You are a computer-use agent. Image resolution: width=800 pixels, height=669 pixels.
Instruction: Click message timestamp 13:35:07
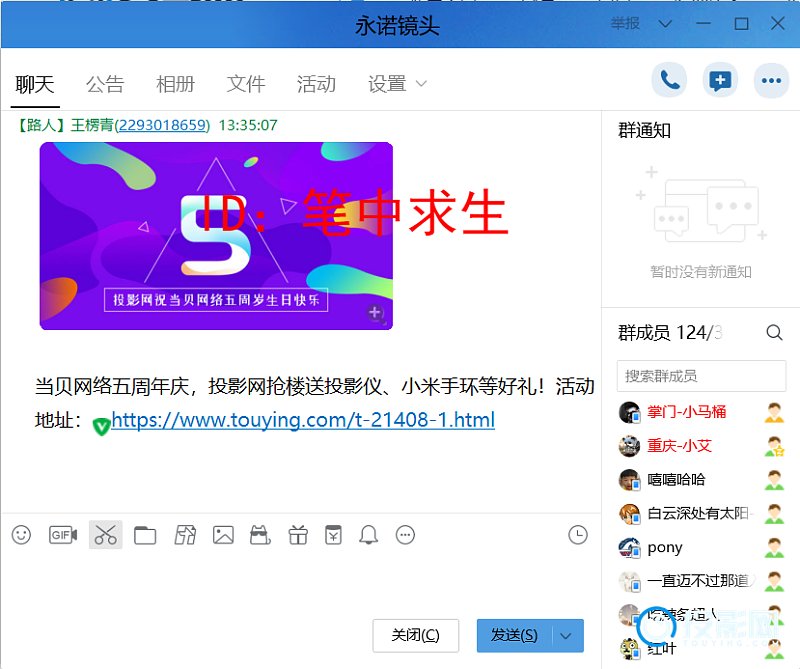coord(248,125)
